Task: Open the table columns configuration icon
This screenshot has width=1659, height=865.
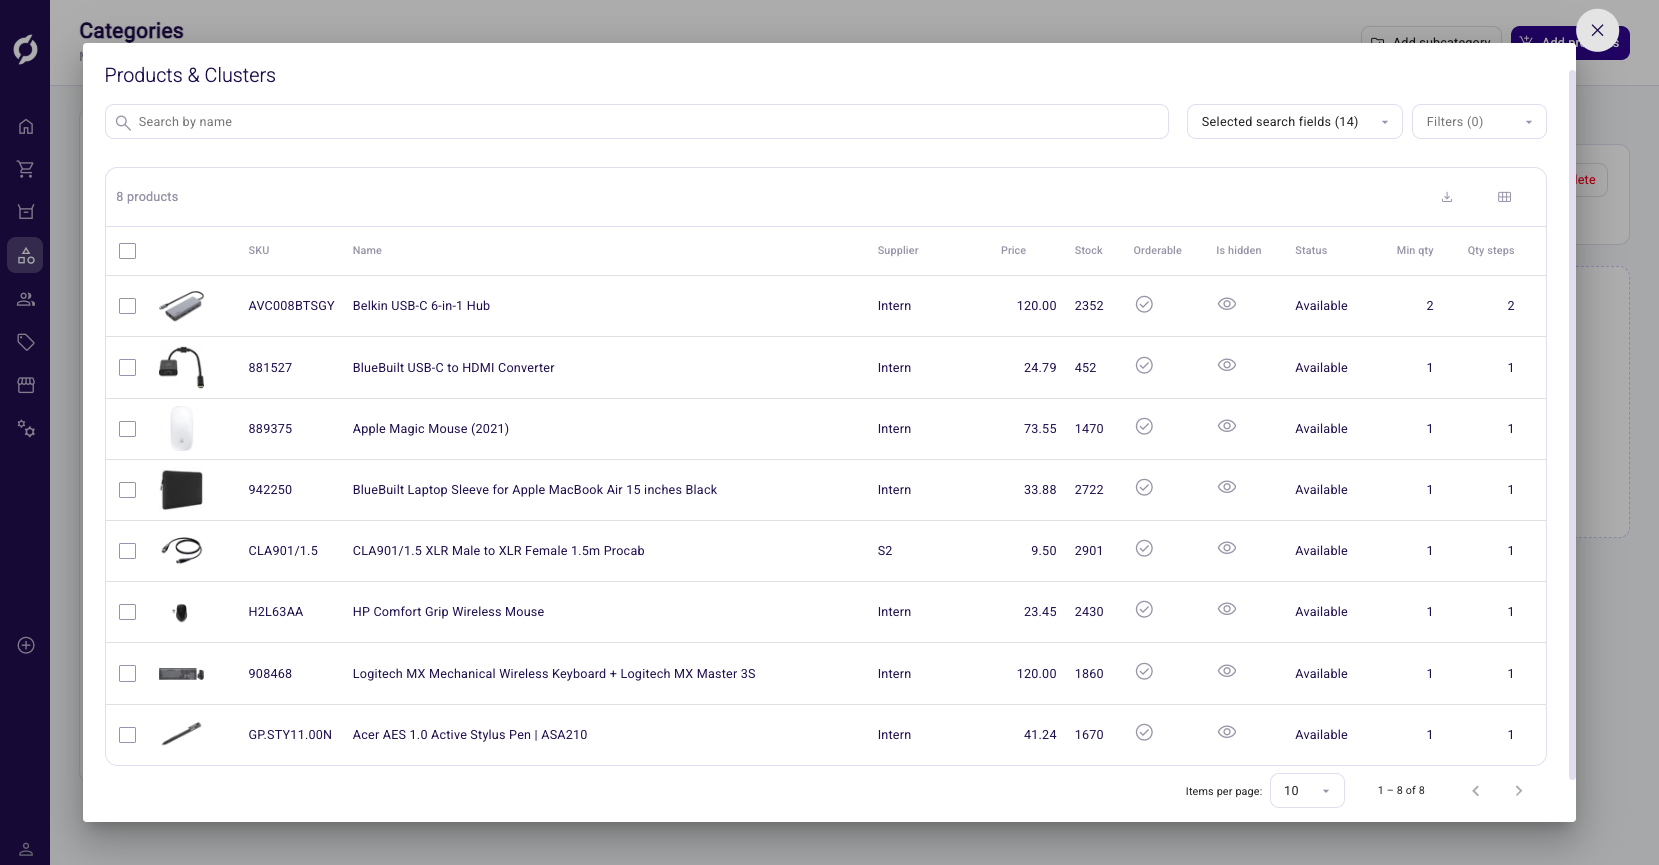Action: click(x=1504, y=197)
